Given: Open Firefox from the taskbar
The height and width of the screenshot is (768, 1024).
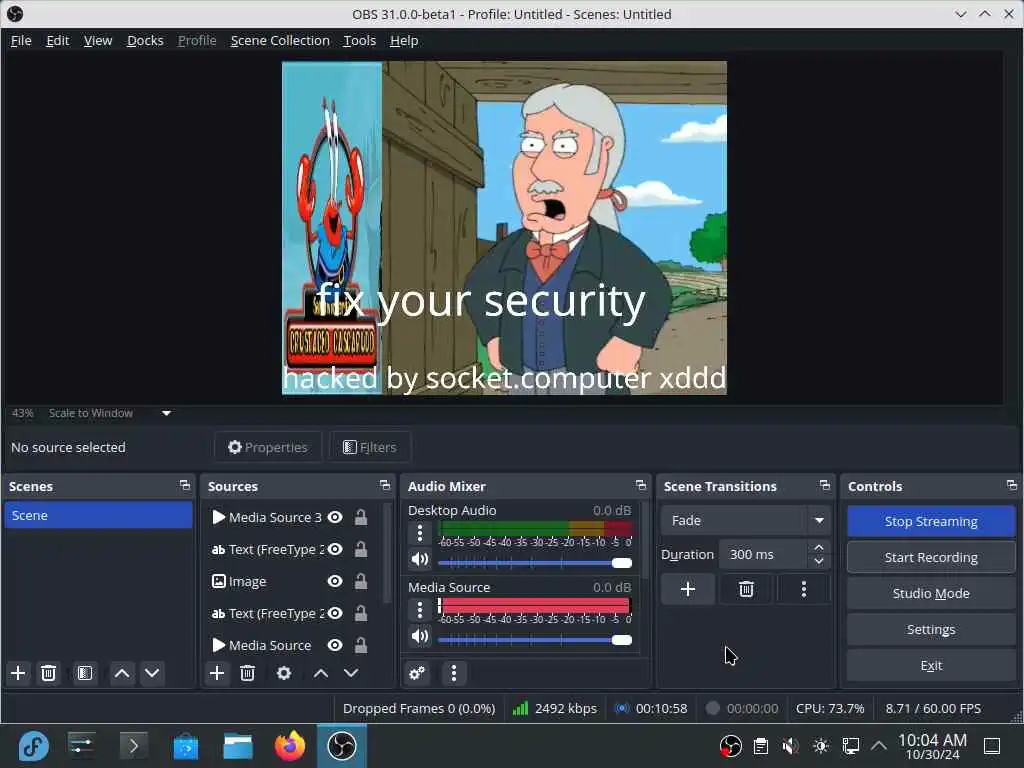Looking at the screenshot, I should (289, 746).
